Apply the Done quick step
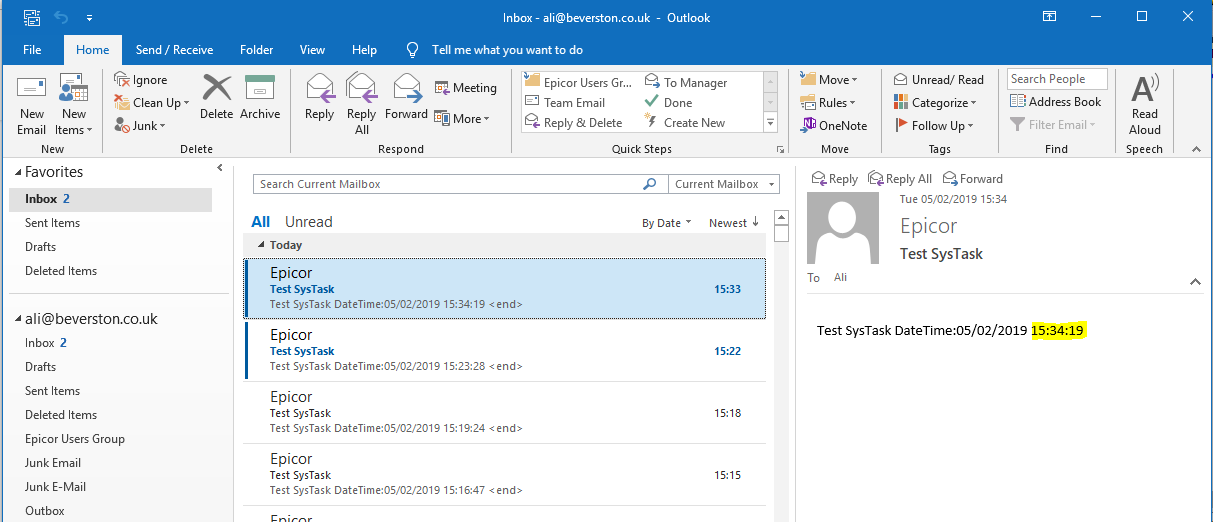1213x522 pixels. point(668,102)
